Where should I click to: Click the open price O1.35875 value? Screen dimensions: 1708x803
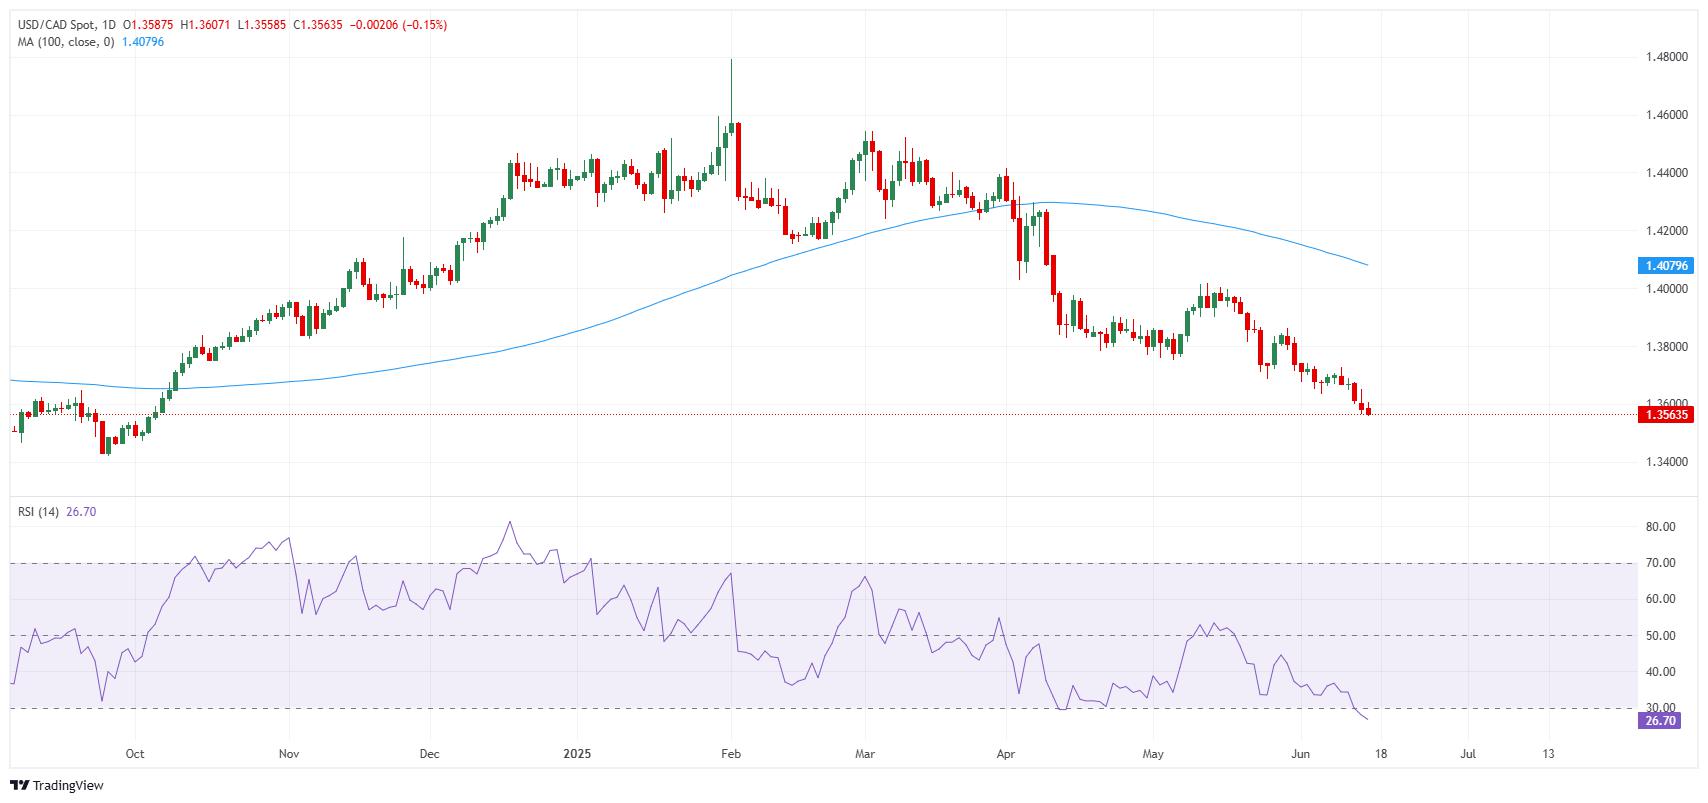pos(150,25)
